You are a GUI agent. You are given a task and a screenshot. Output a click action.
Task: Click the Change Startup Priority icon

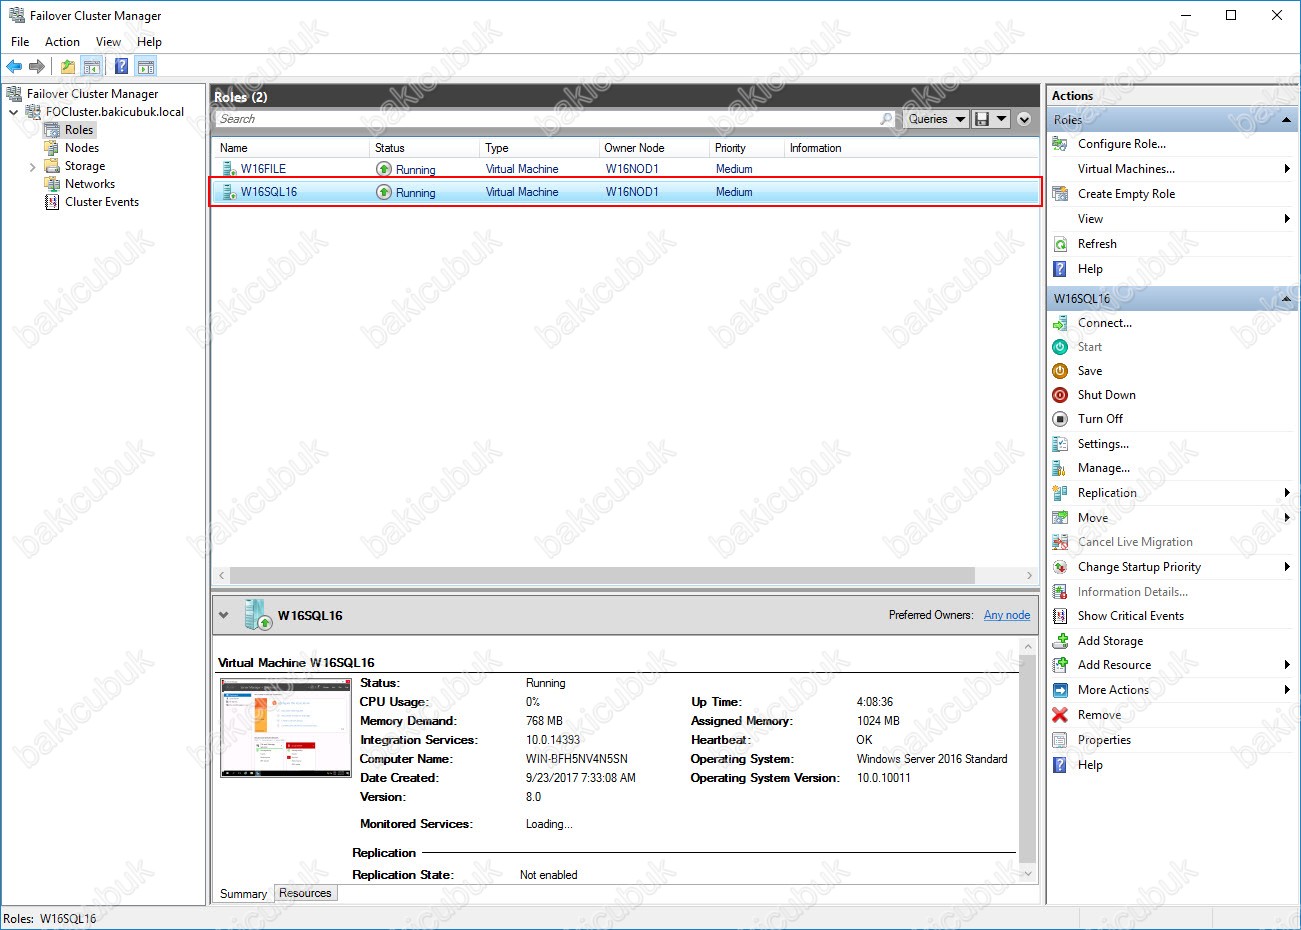(x=1060, y=567)
